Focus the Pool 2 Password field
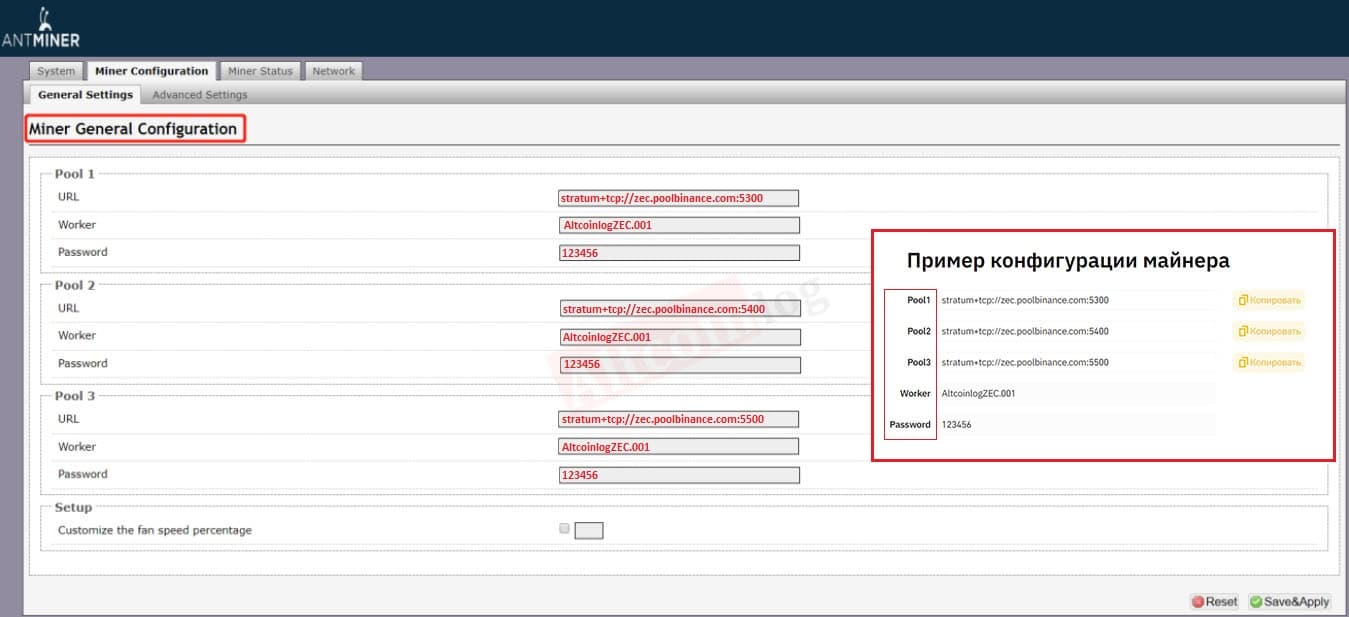The width and height of the screenshot is (1349, 617). click(679, 364)
